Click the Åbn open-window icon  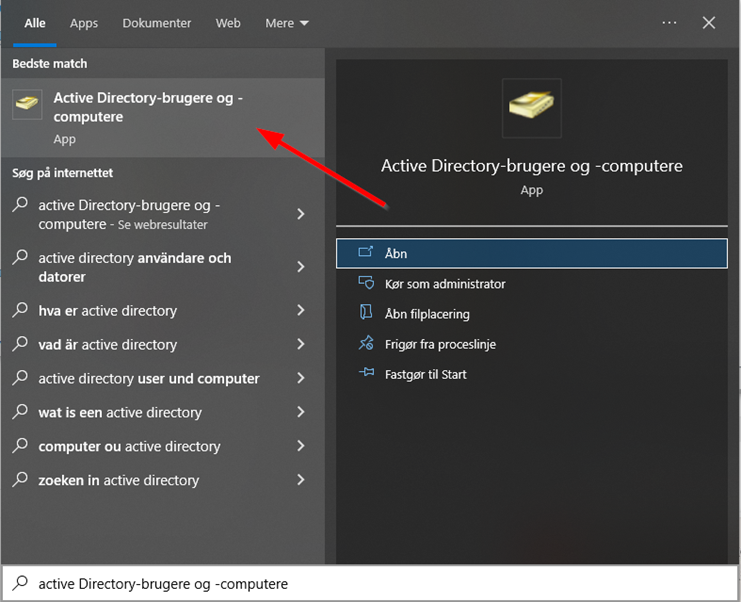pyautogui.click(x=366, y=252)
